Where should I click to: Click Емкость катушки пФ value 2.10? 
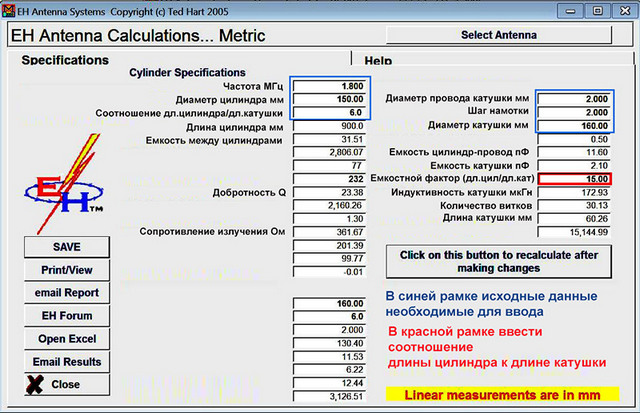click(574, 165)
